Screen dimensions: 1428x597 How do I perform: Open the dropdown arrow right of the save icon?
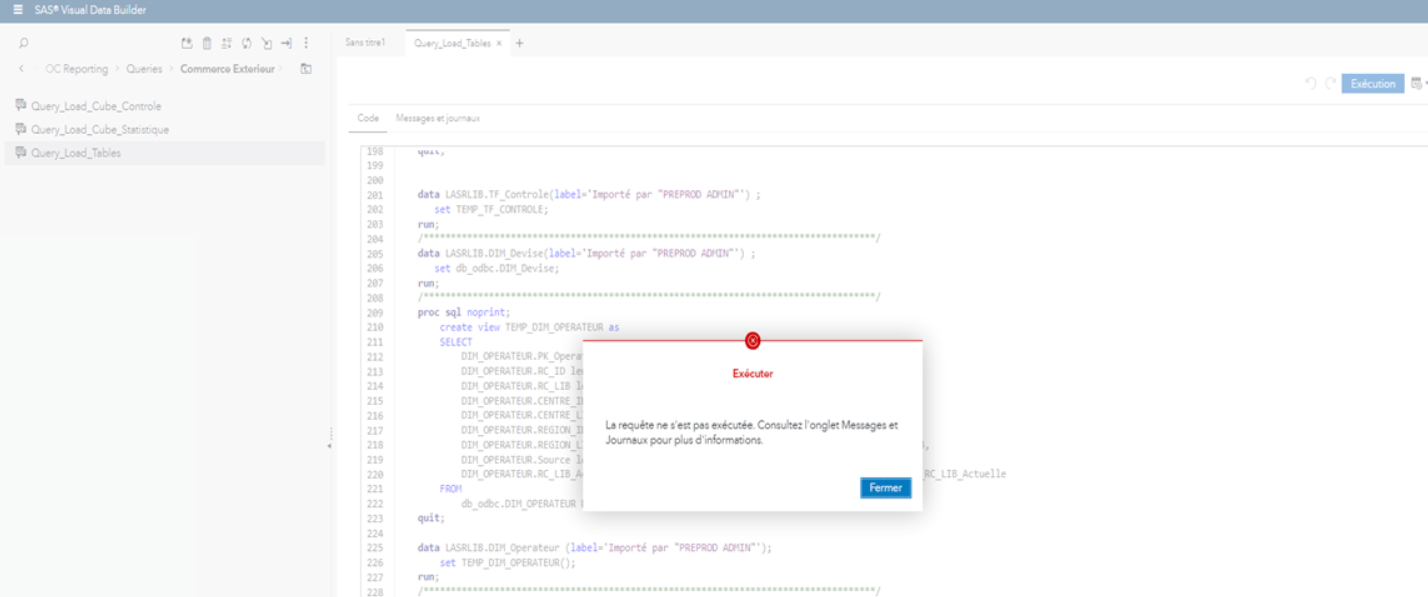click(1426, 83)
